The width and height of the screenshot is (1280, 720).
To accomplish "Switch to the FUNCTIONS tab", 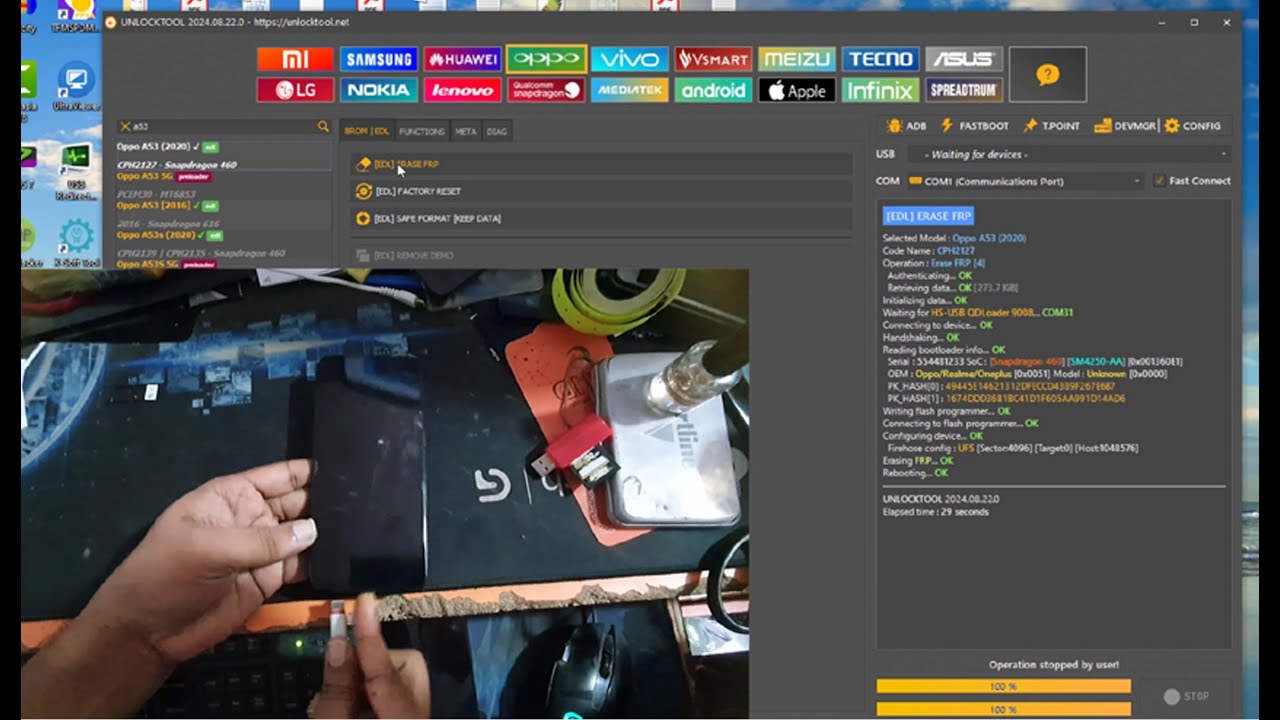I will [x=422, y=131].
